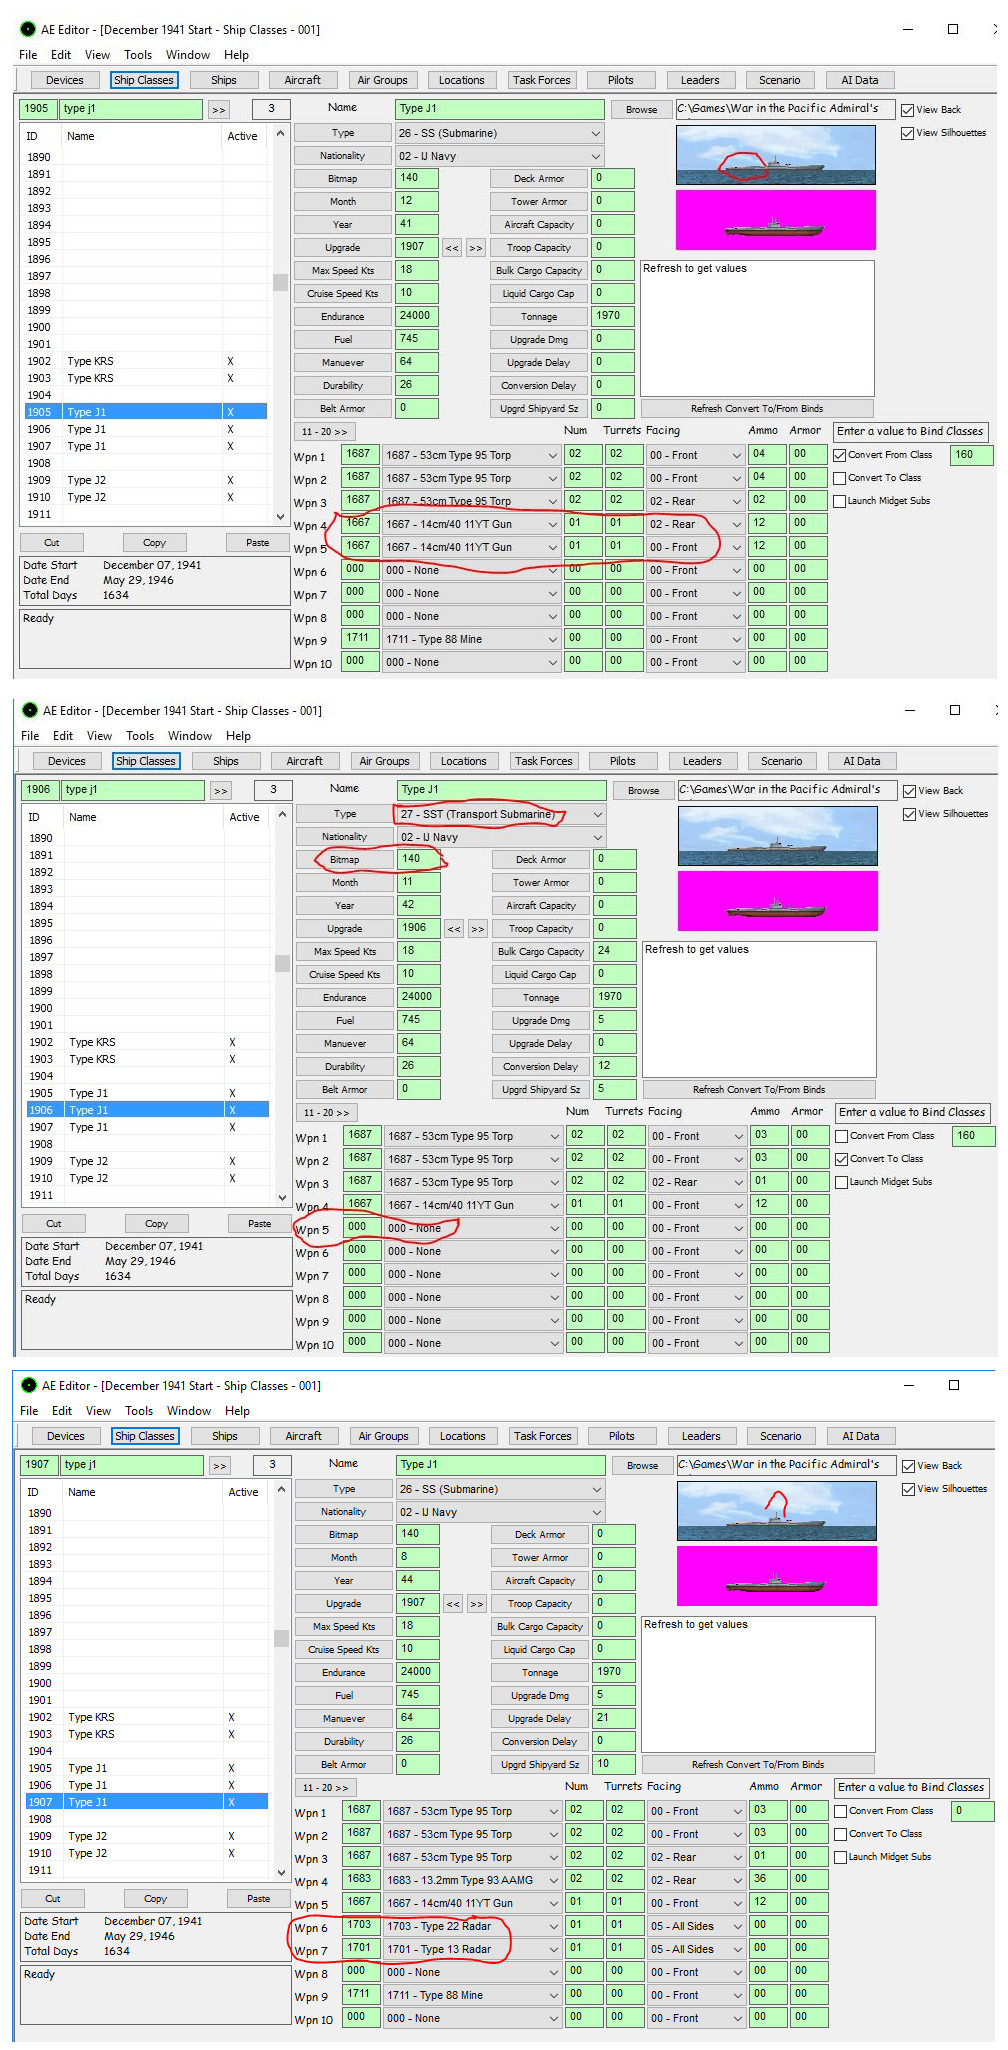Open Help menu in bottom window
This screenshot has height=2050, width=1008.
coord(237,1411)
